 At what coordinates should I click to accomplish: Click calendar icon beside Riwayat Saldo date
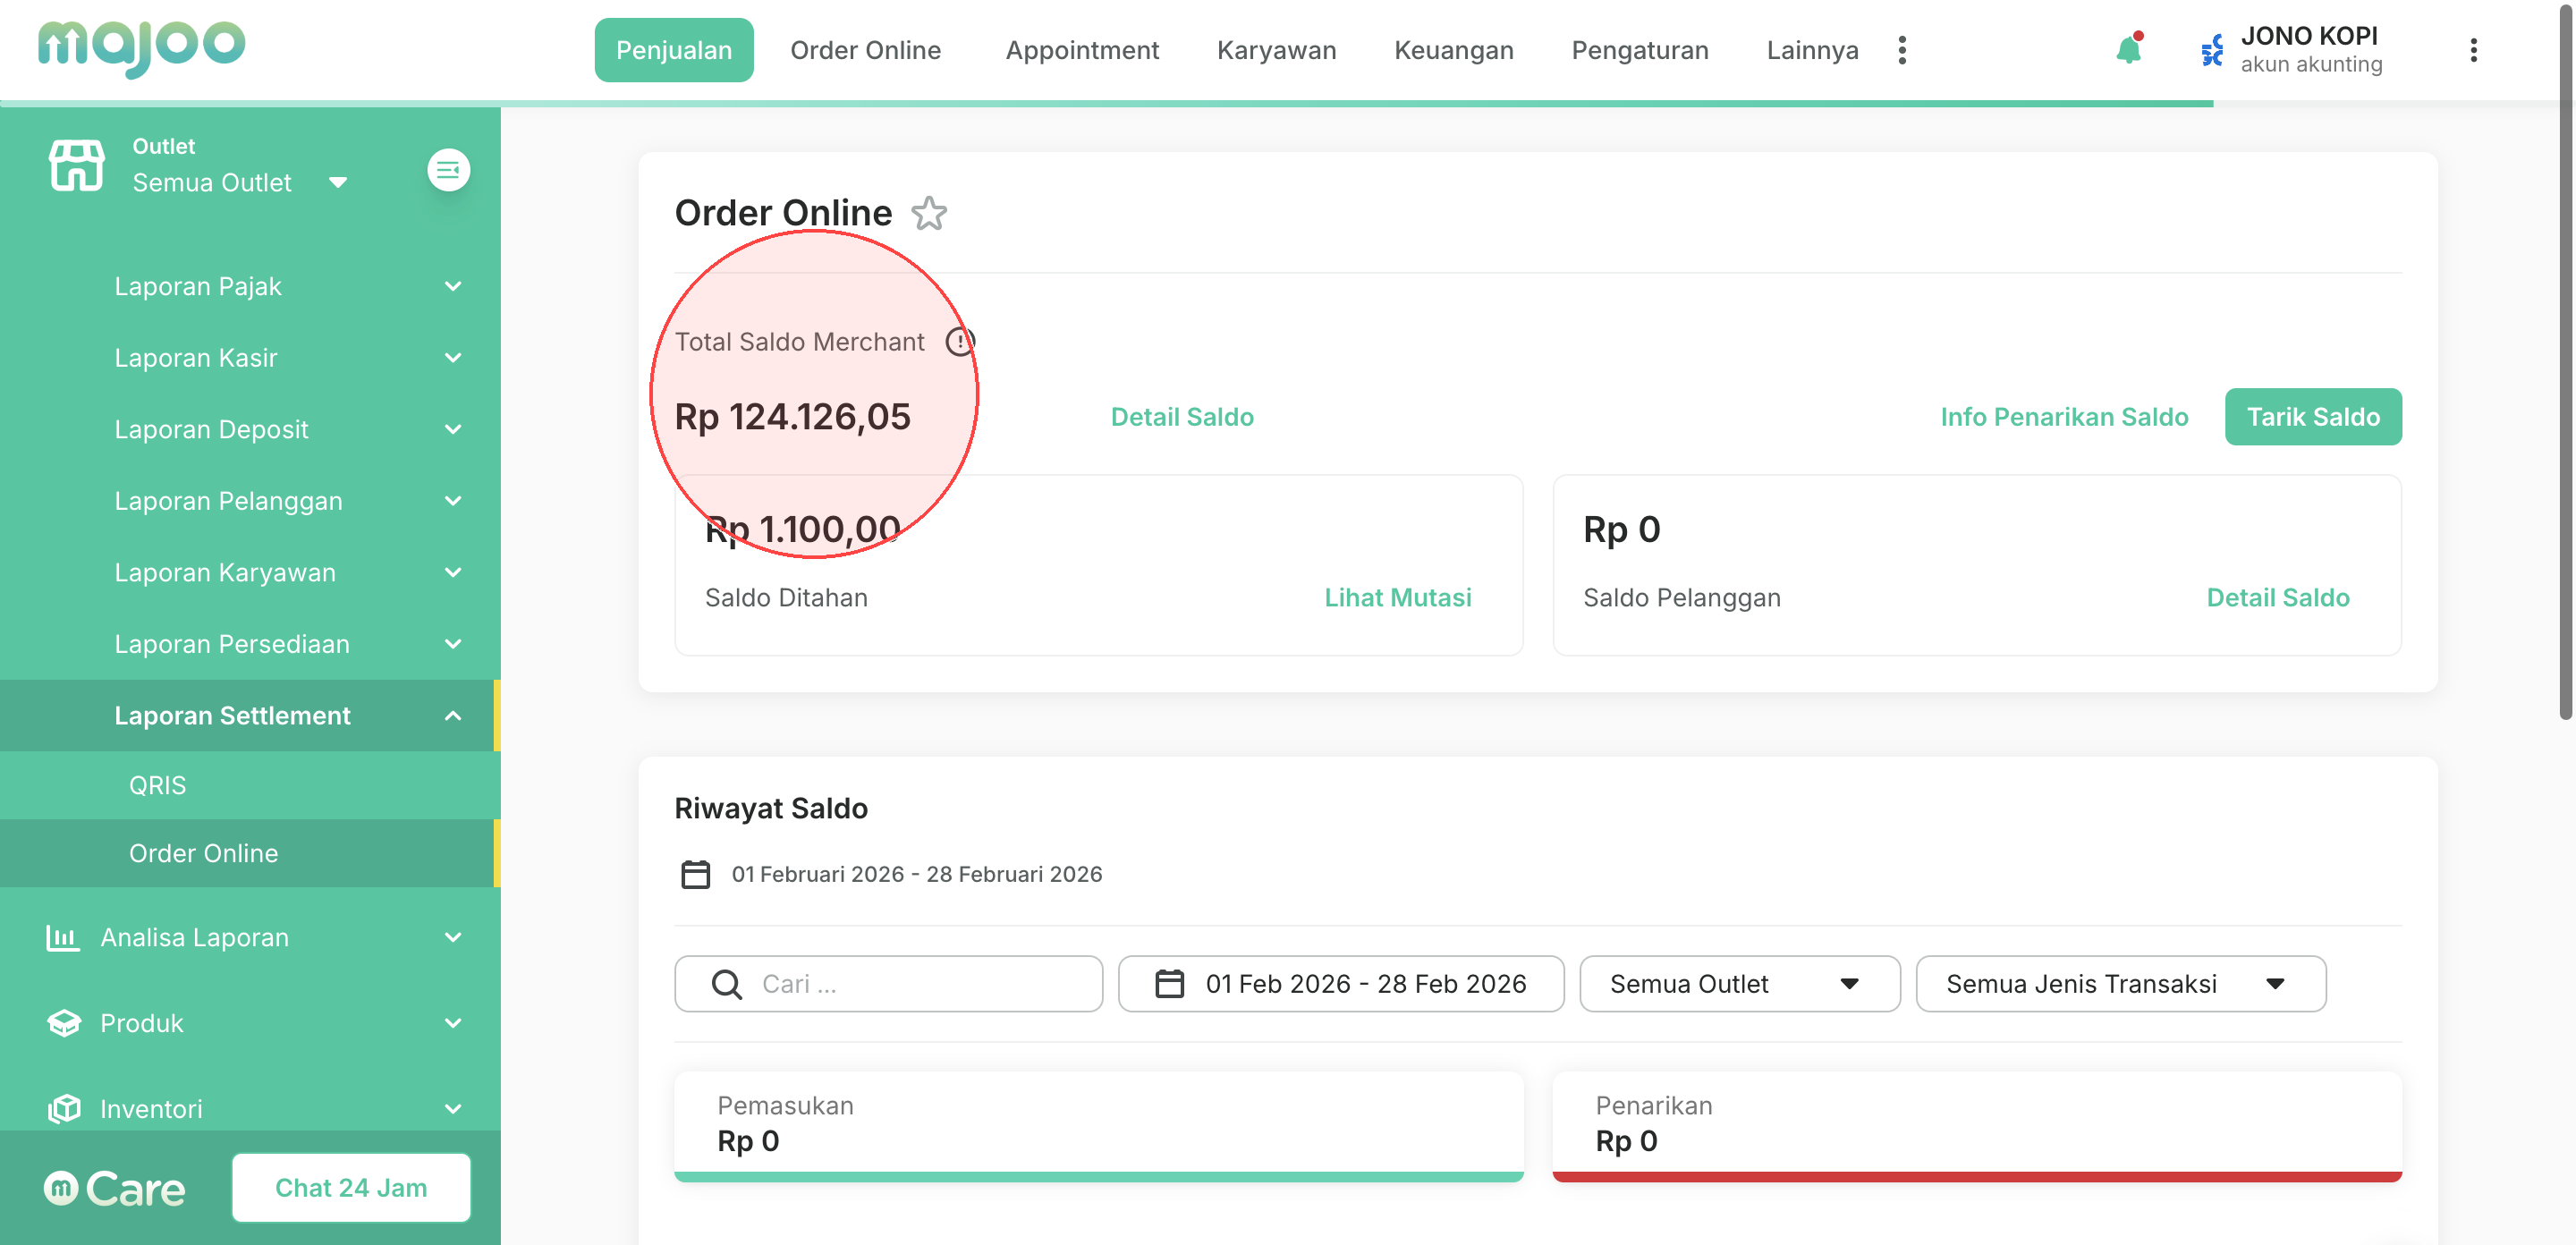tap(695, 874)
